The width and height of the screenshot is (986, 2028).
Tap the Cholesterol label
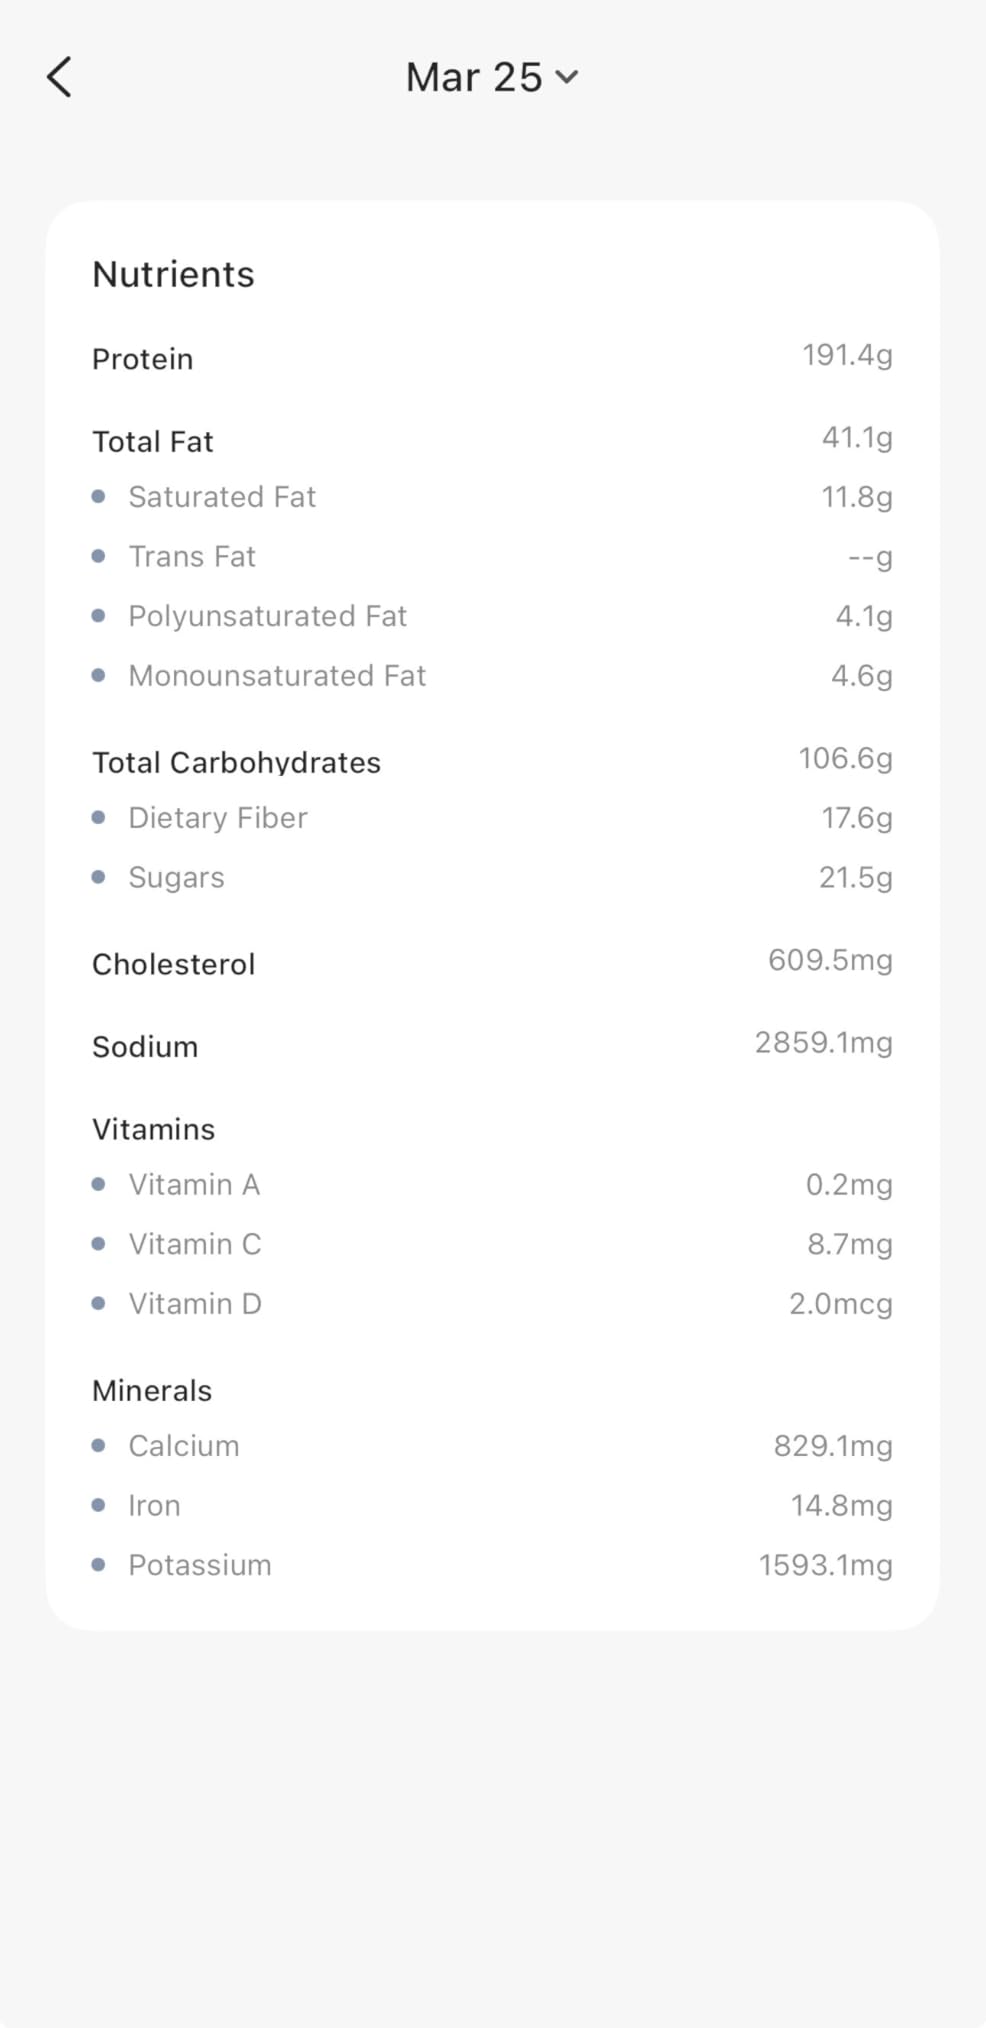pos(173,964)
